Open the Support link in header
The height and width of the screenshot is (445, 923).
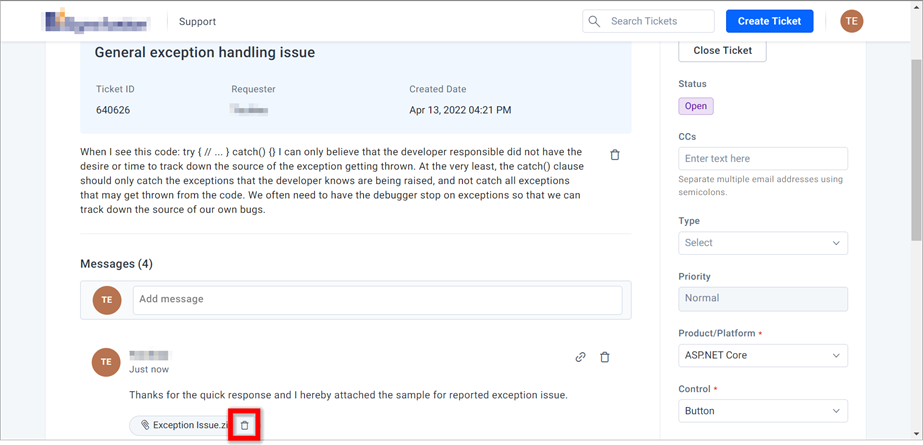tap(197, 22)
